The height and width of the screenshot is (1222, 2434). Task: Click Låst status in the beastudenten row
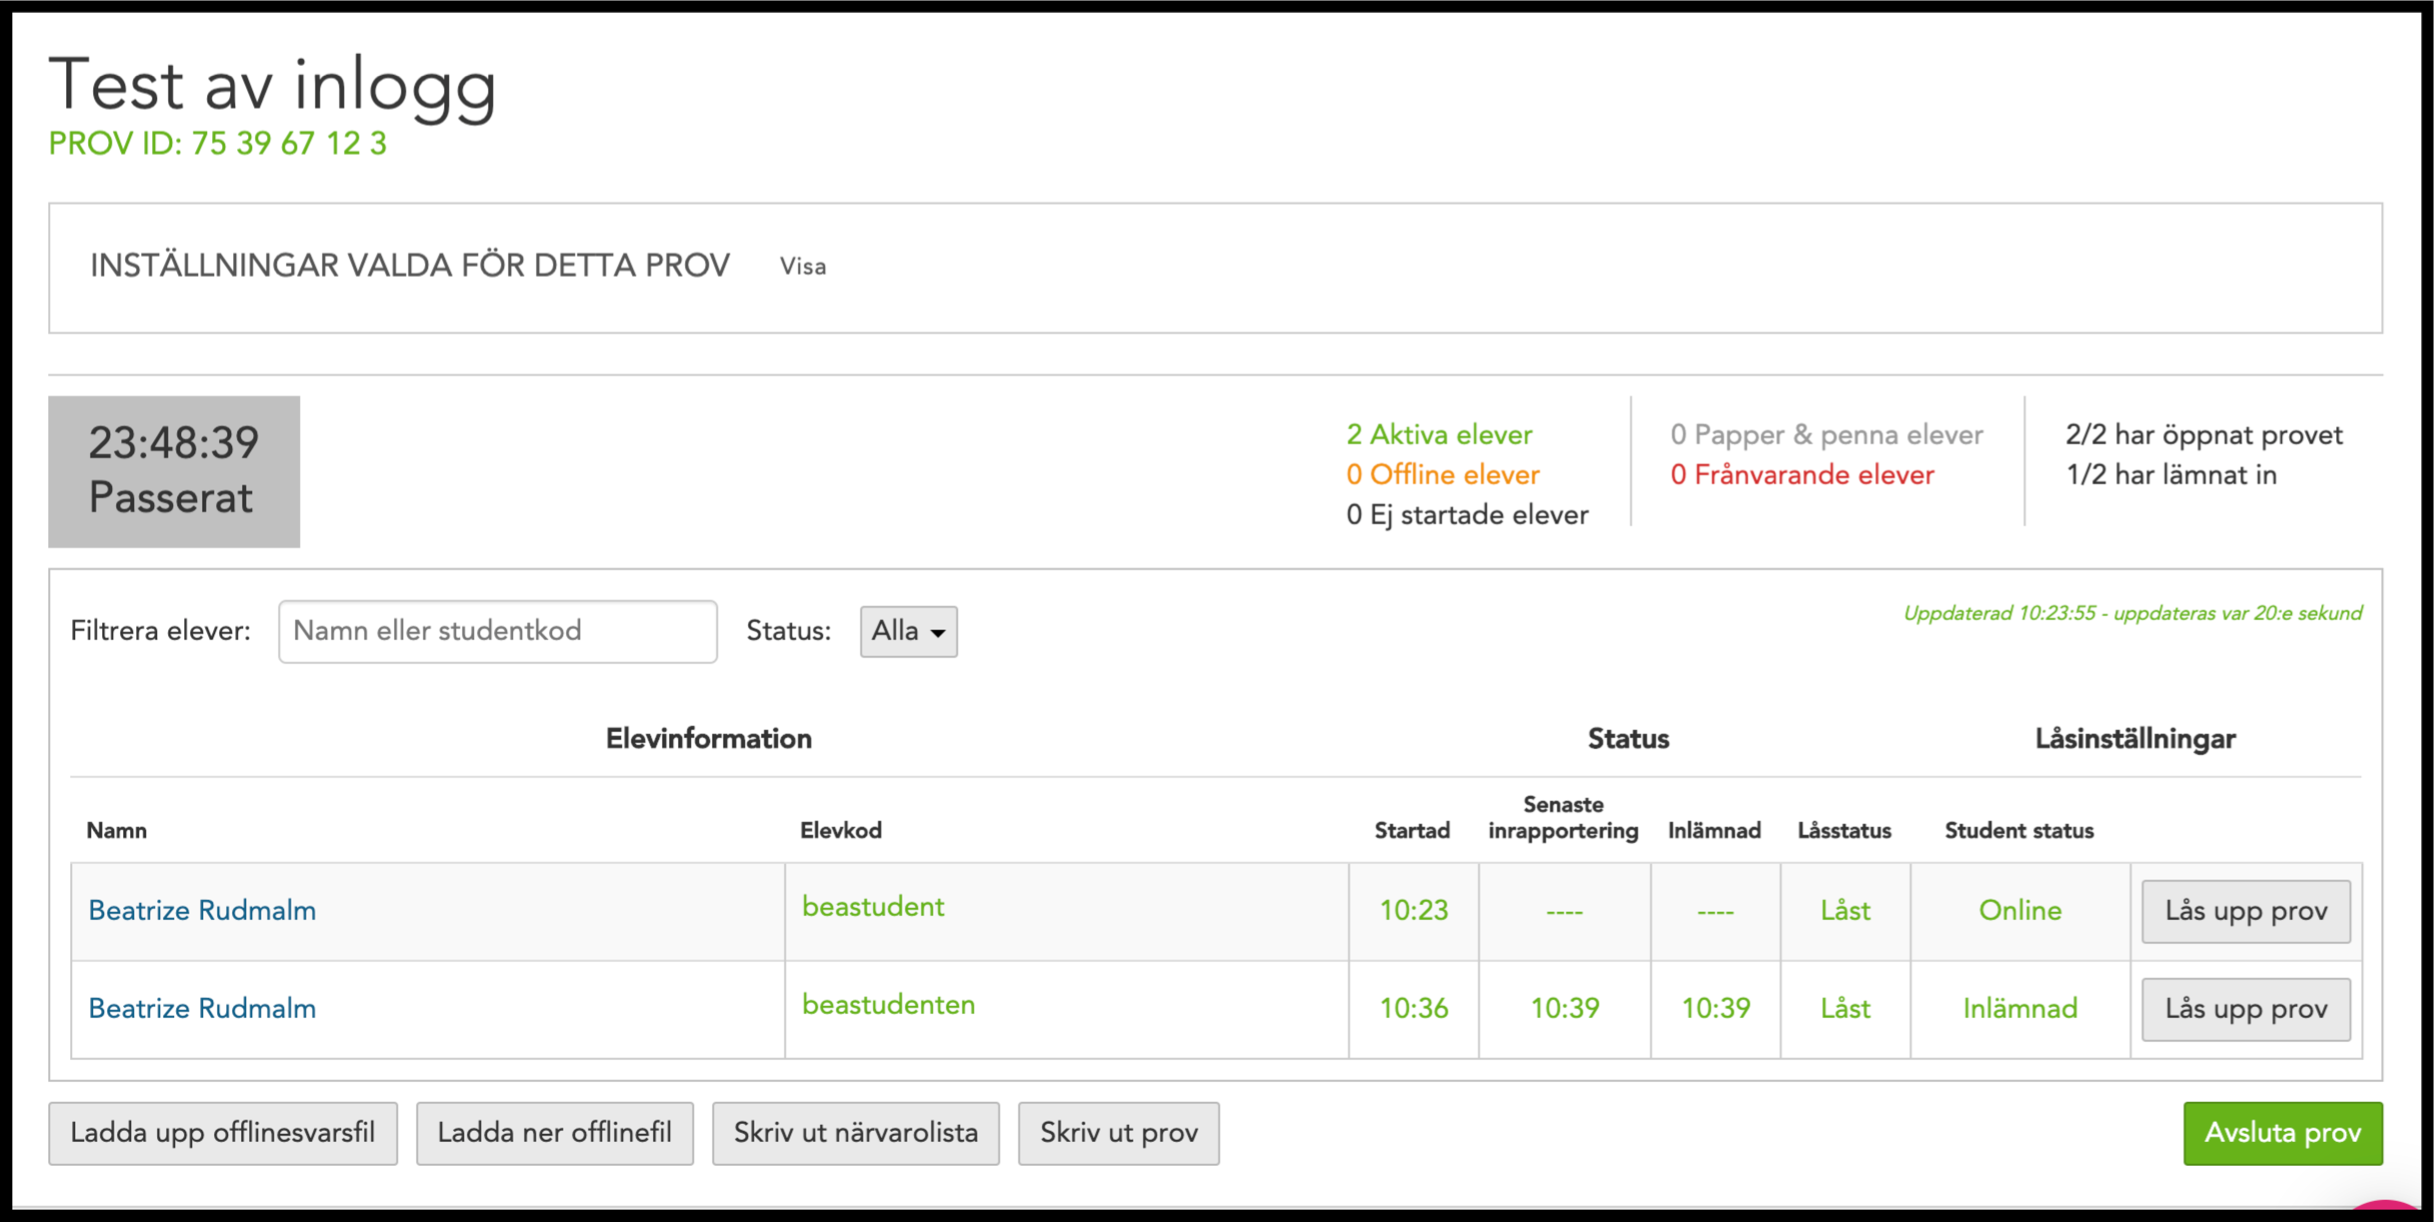[x=1845, y=1008]
